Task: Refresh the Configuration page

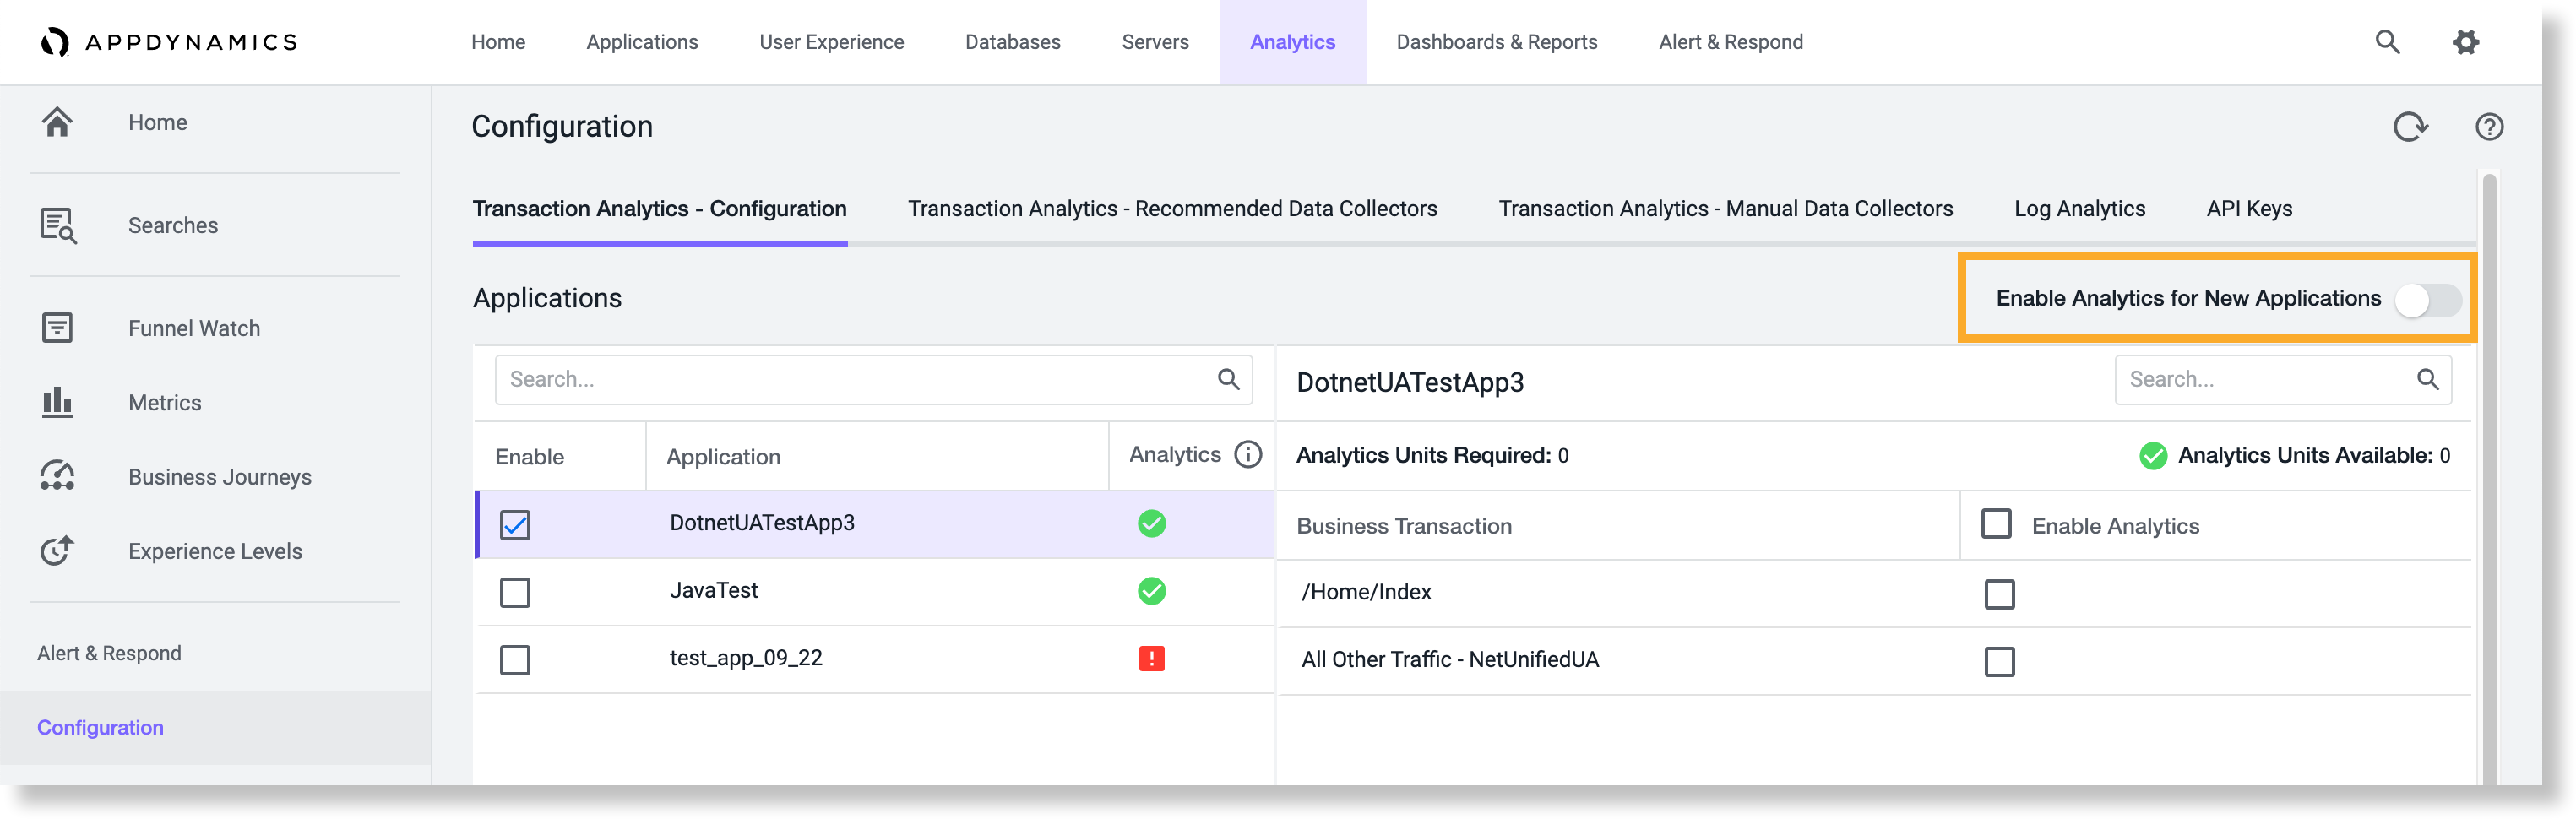Action: pyautogui.click(x=2410, y=127)
